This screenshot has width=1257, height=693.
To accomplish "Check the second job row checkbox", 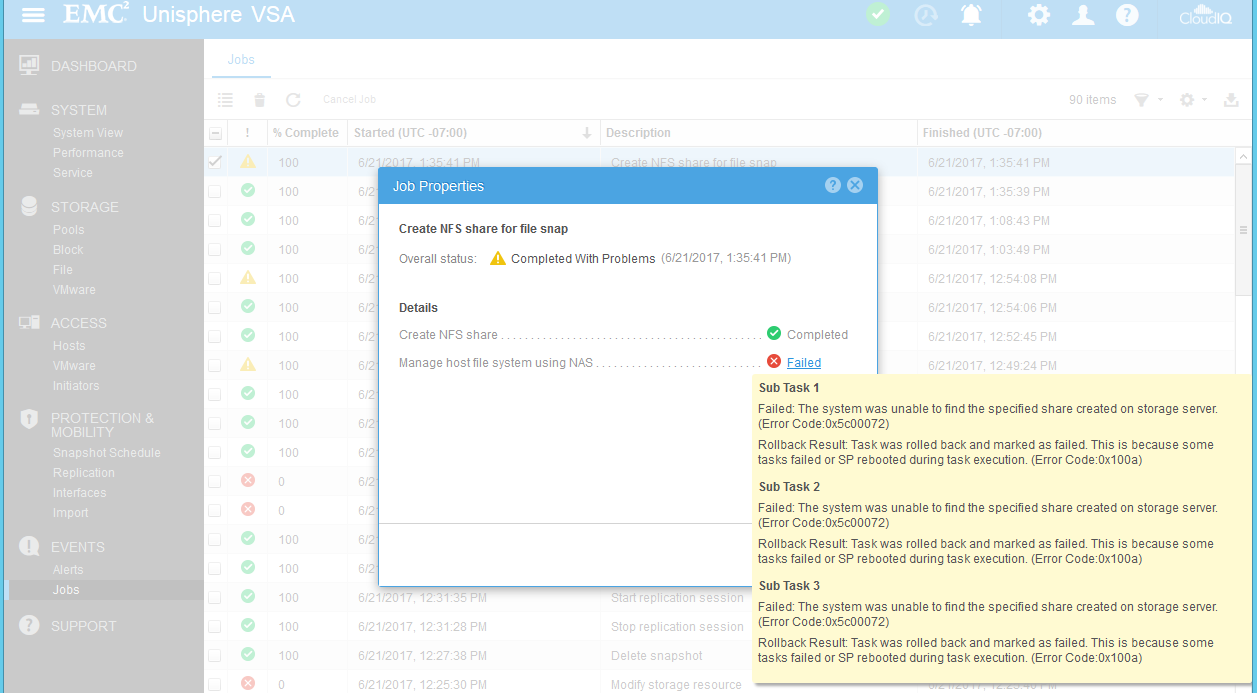I will (215, 191).
